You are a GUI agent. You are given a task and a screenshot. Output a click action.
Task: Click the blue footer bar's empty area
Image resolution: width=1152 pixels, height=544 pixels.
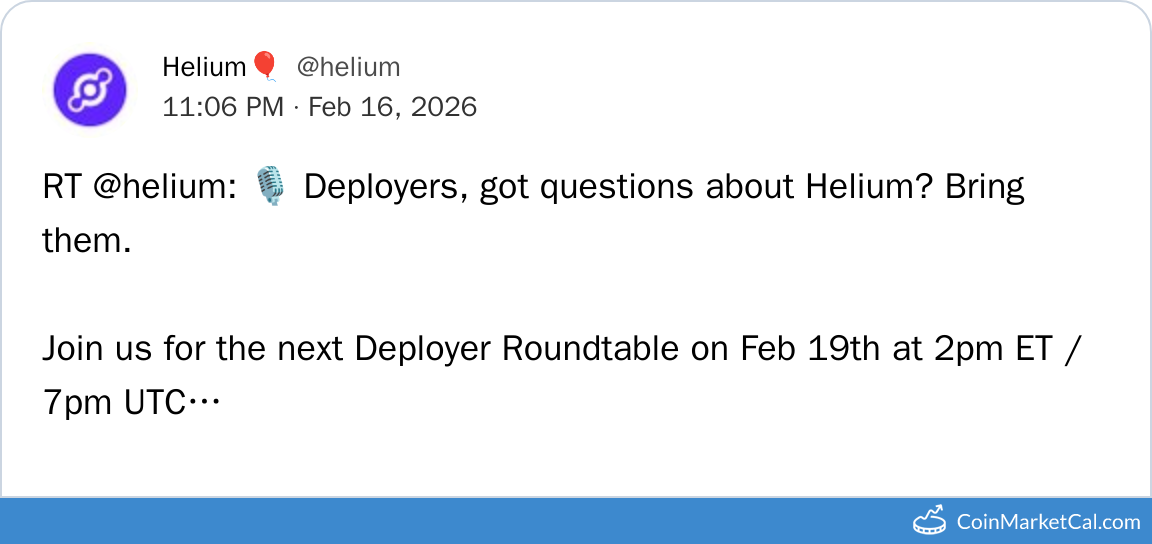450,521
